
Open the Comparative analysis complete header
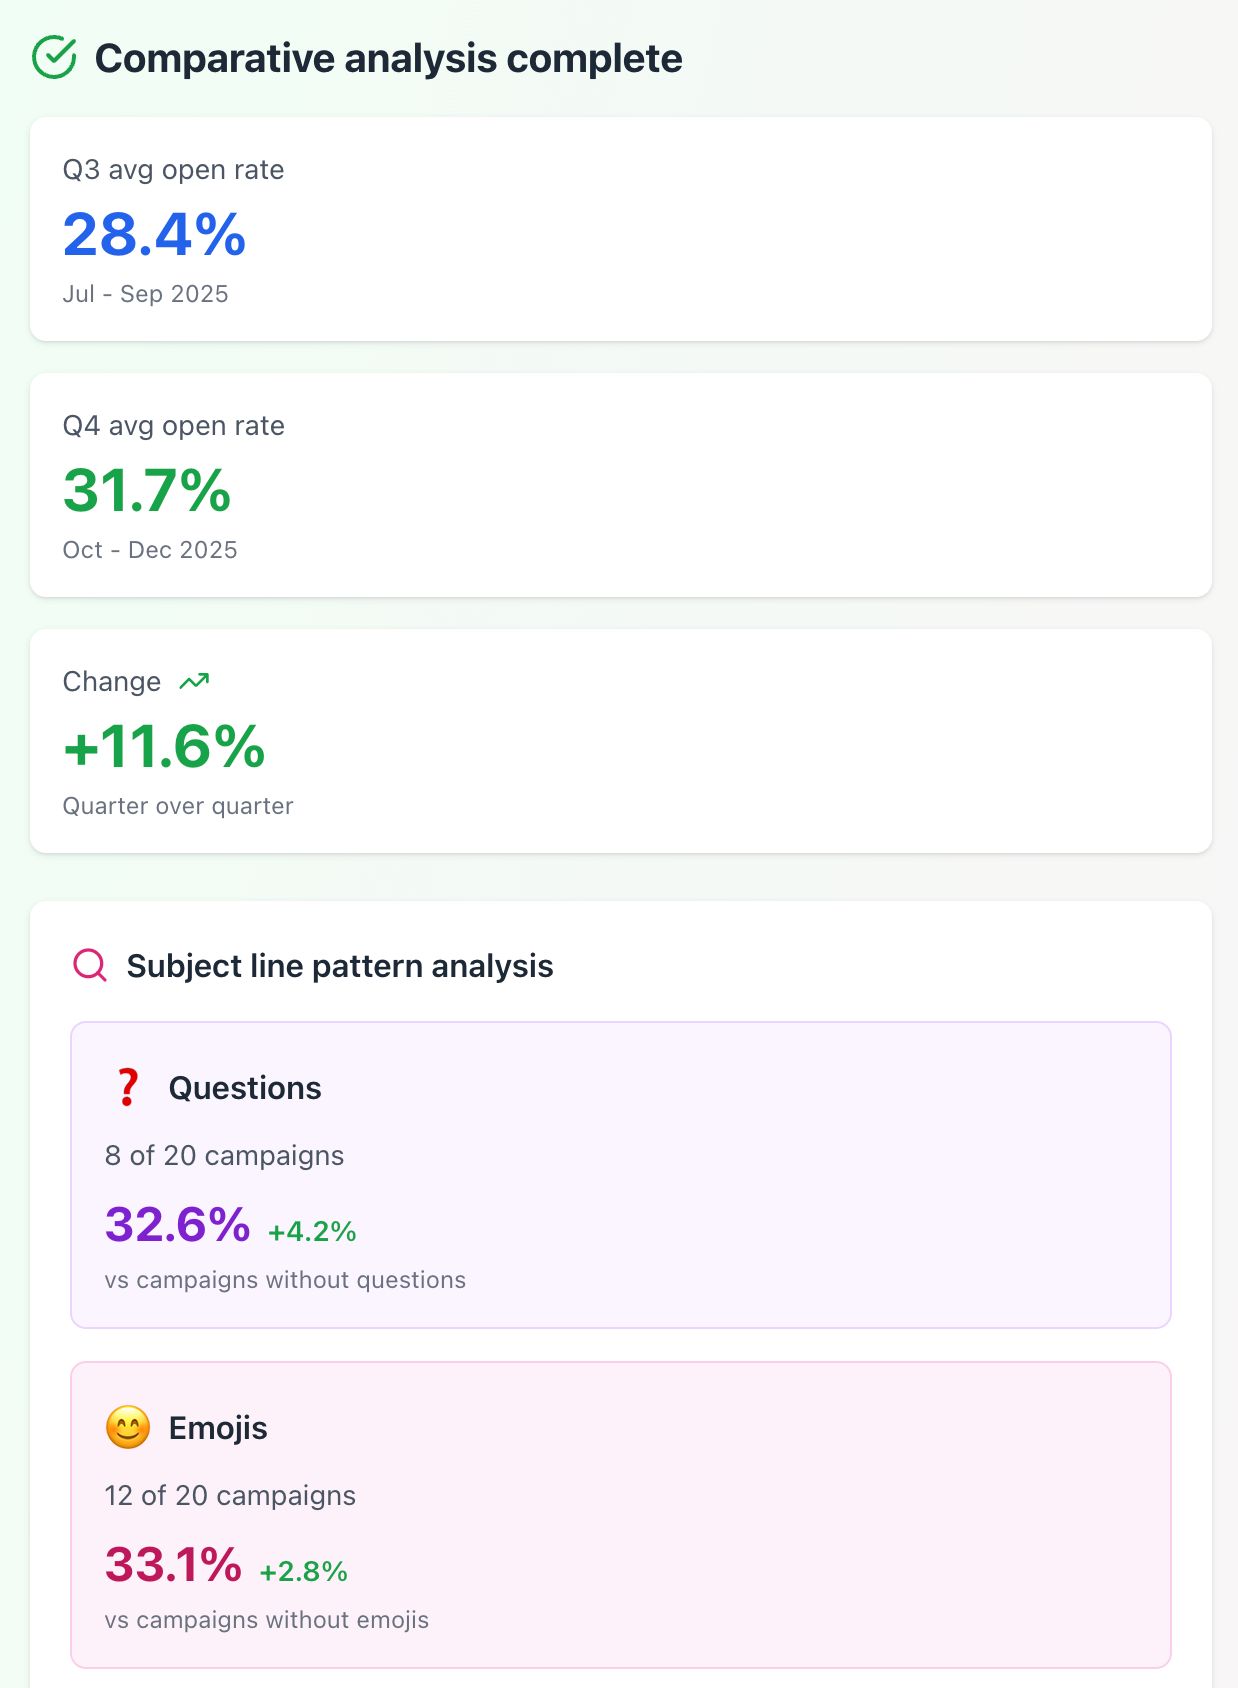[x=389, y=58]
